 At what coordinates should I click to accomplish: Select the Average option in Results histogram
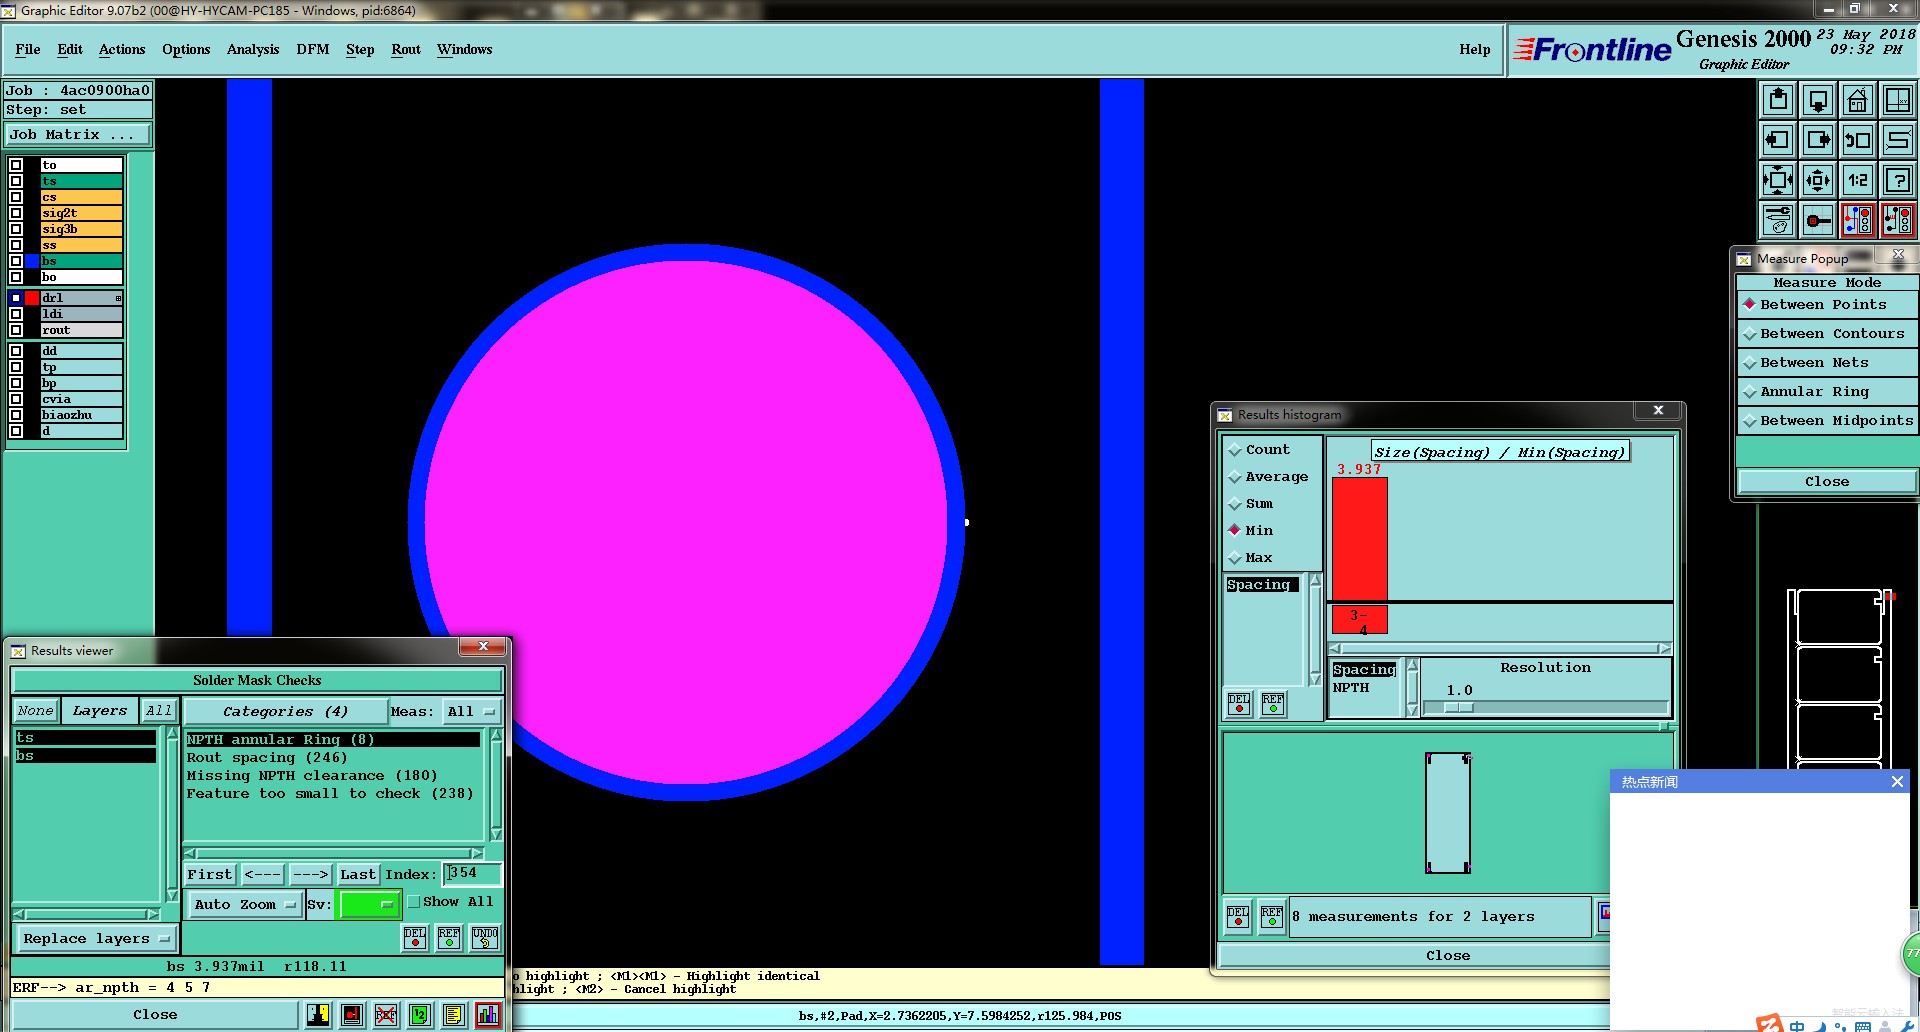coord(1268,477)
